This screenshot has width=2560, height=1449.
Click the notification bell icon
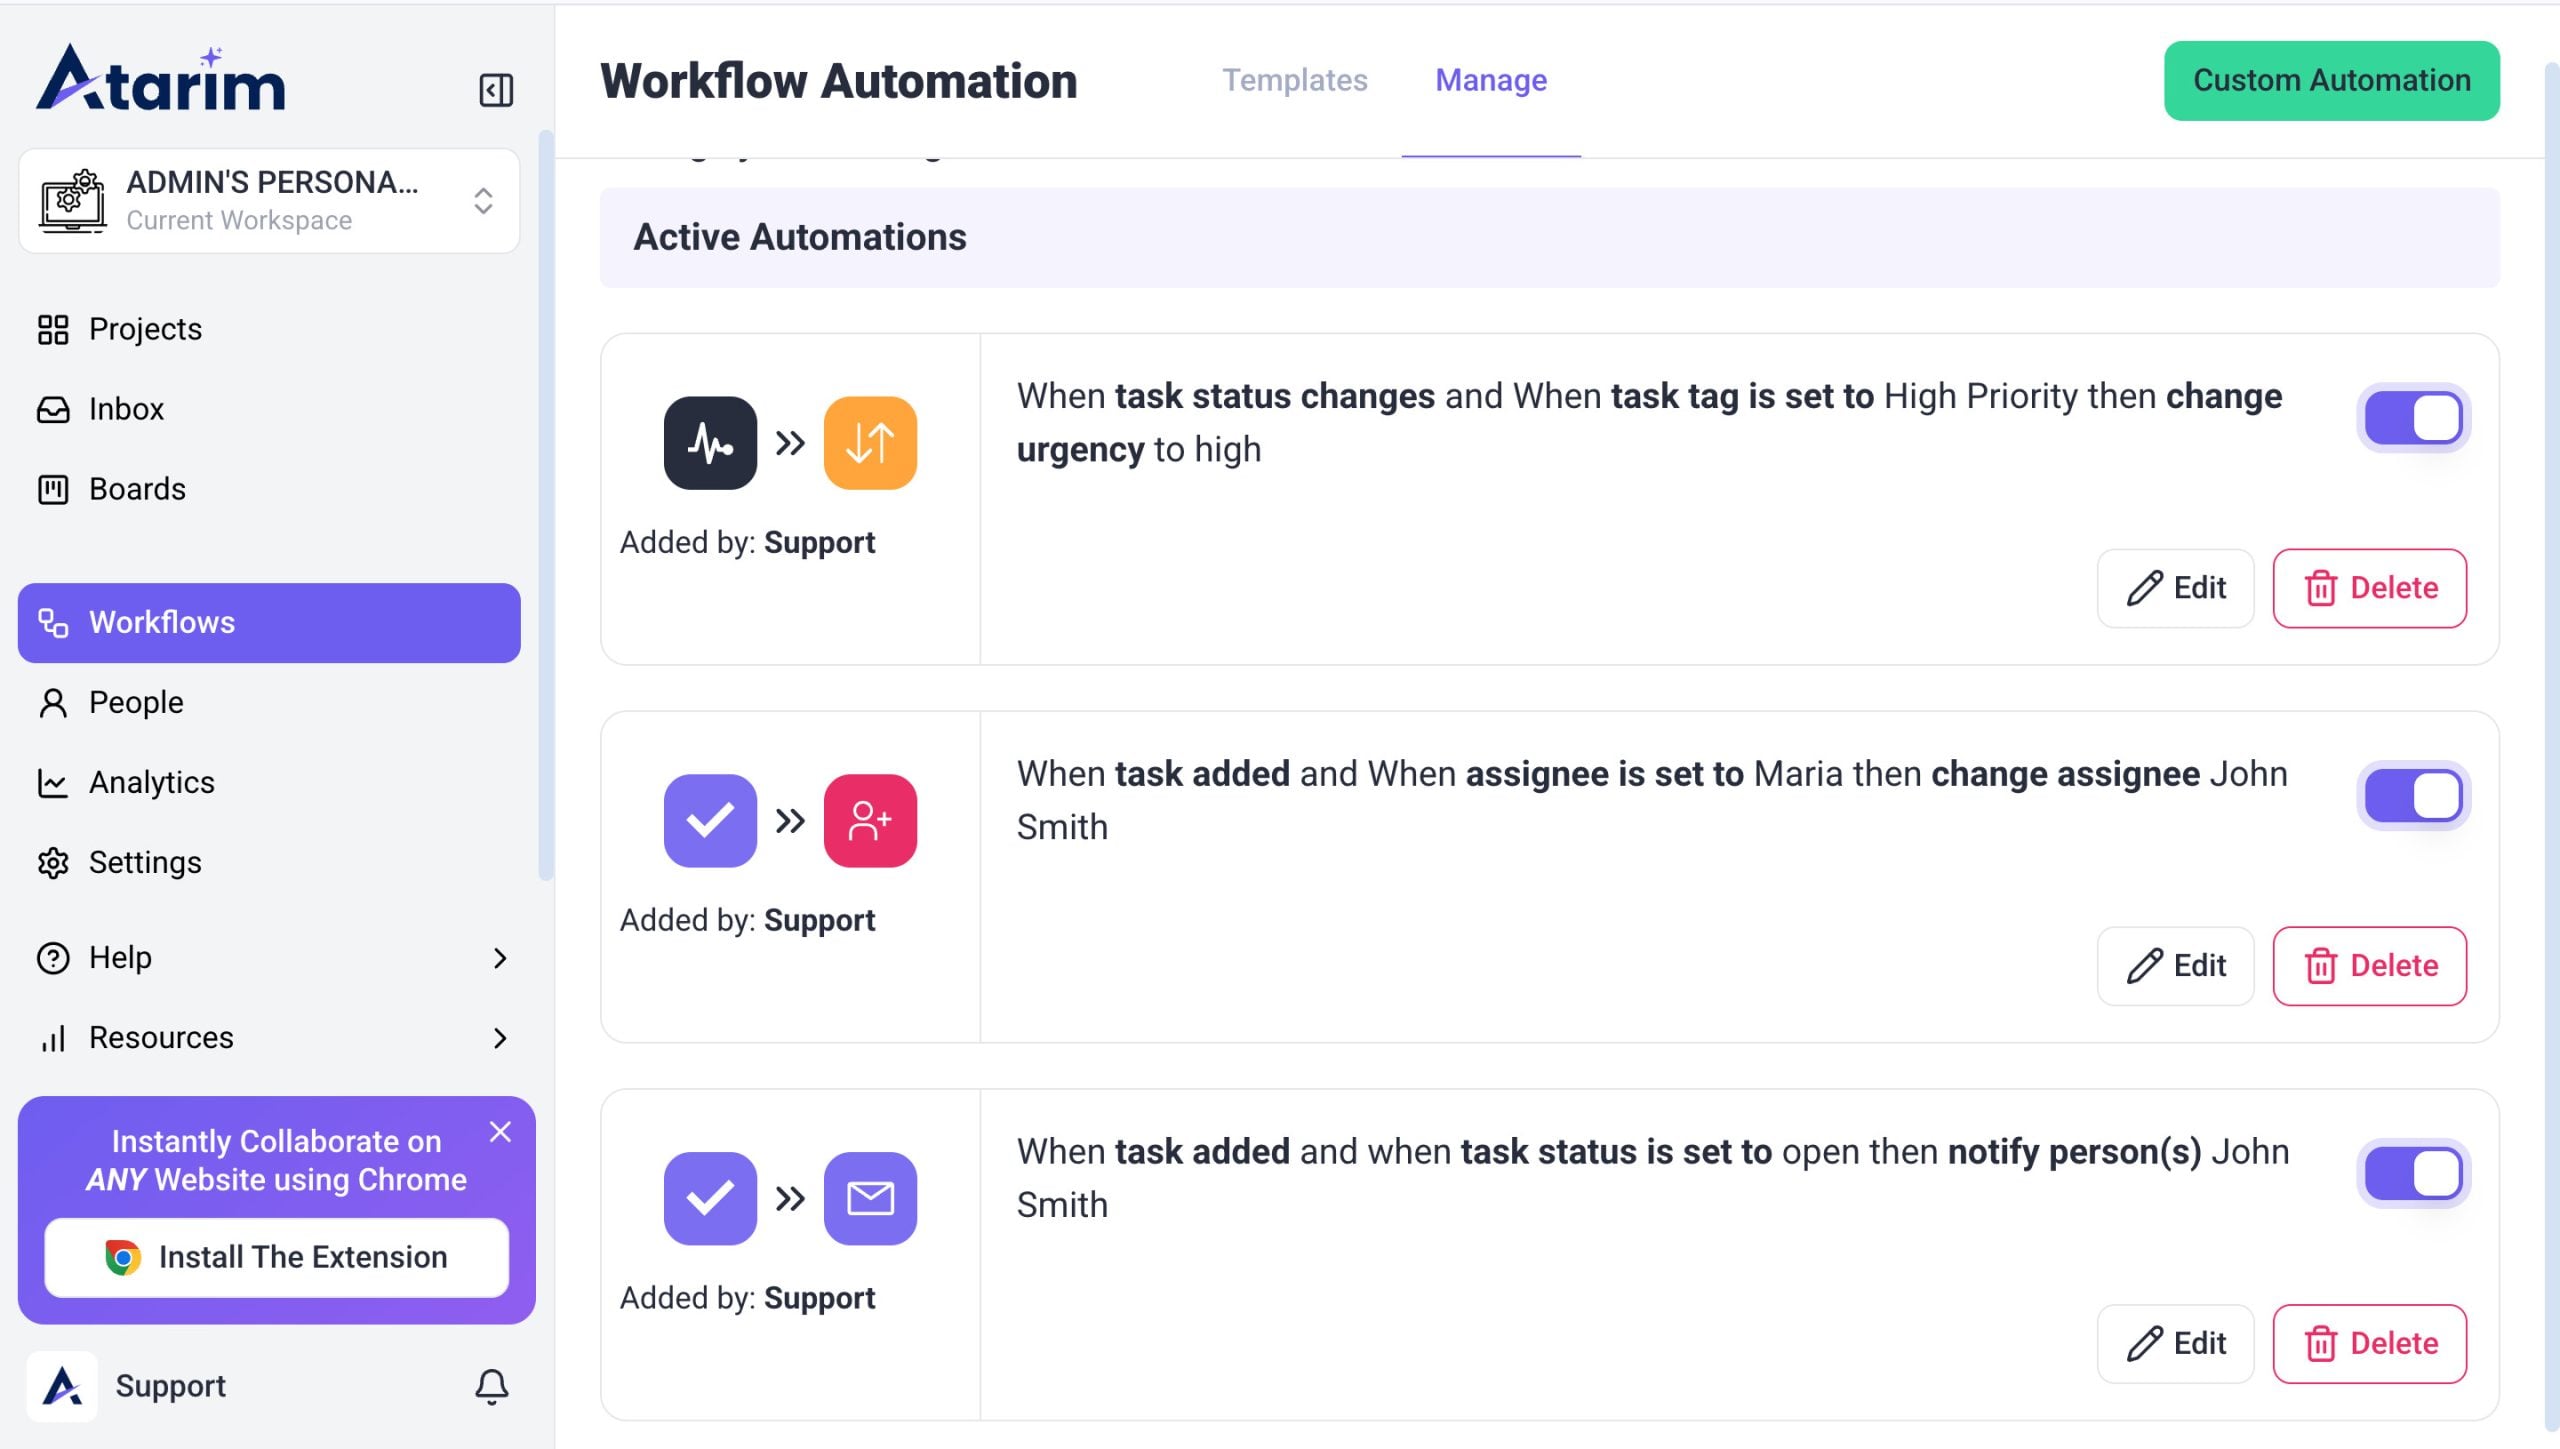click(491, 1386)
